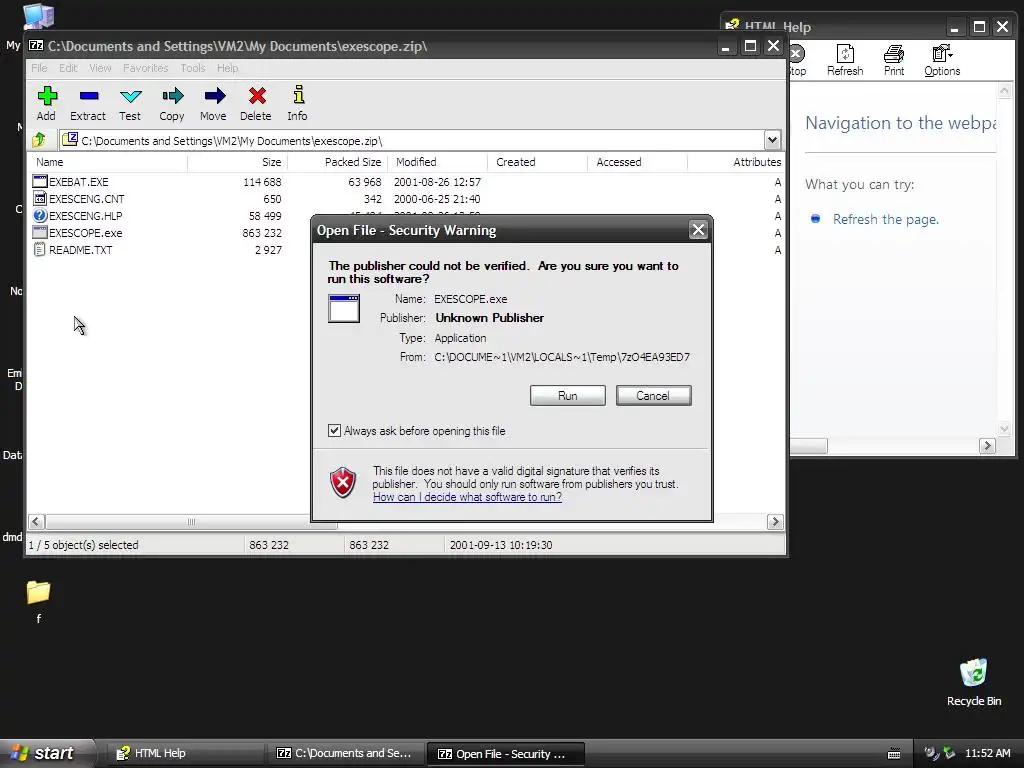Image resolution: width=1024 pixels, height=768 pixels.
Task: Click the red shield warning icon
Action: click(344, 483)
